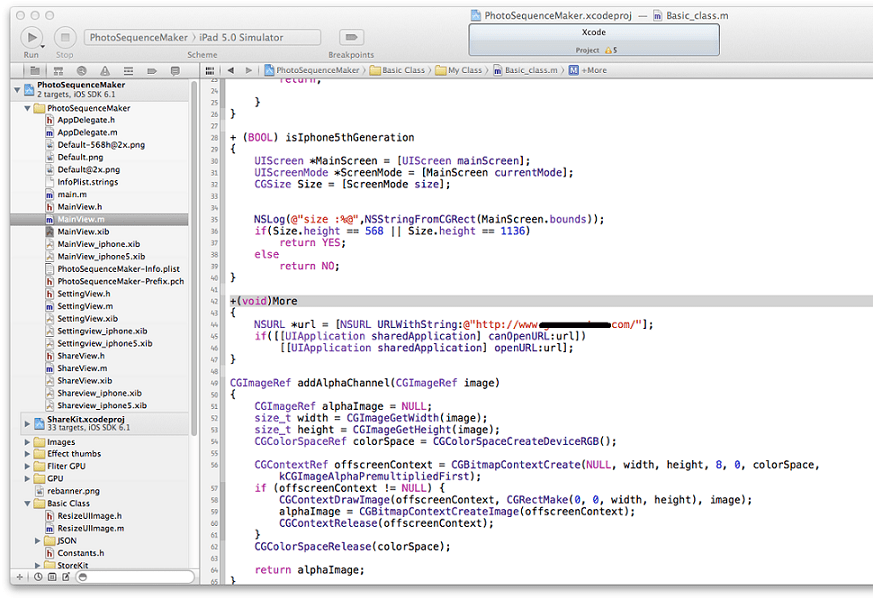Toggle recently edited files filter
Viewport: 873px width, 599px height.
coord(38,577)
